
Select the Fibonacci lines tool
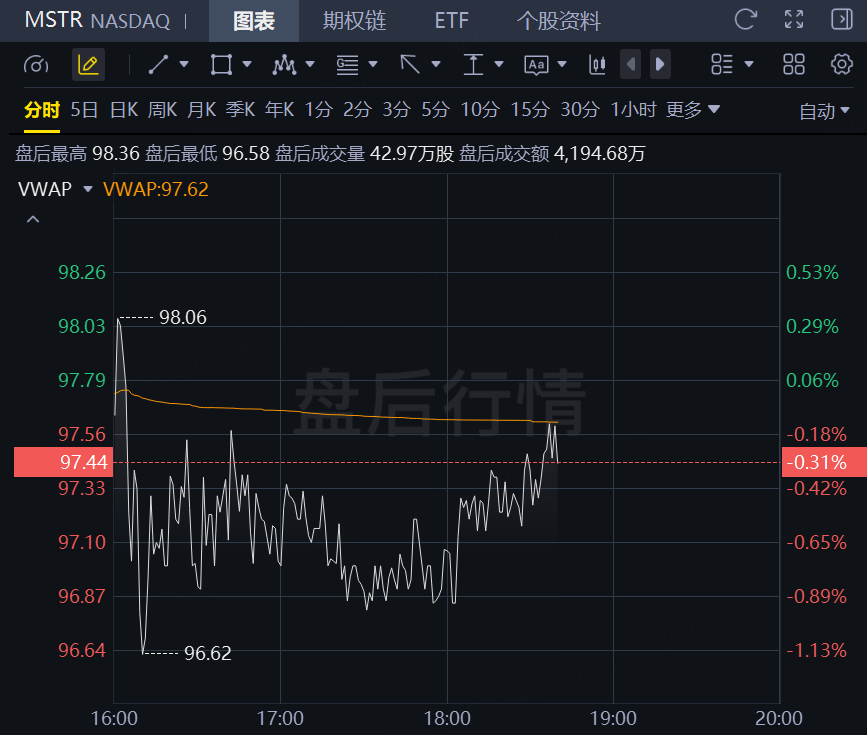click(x=347, y=65)
